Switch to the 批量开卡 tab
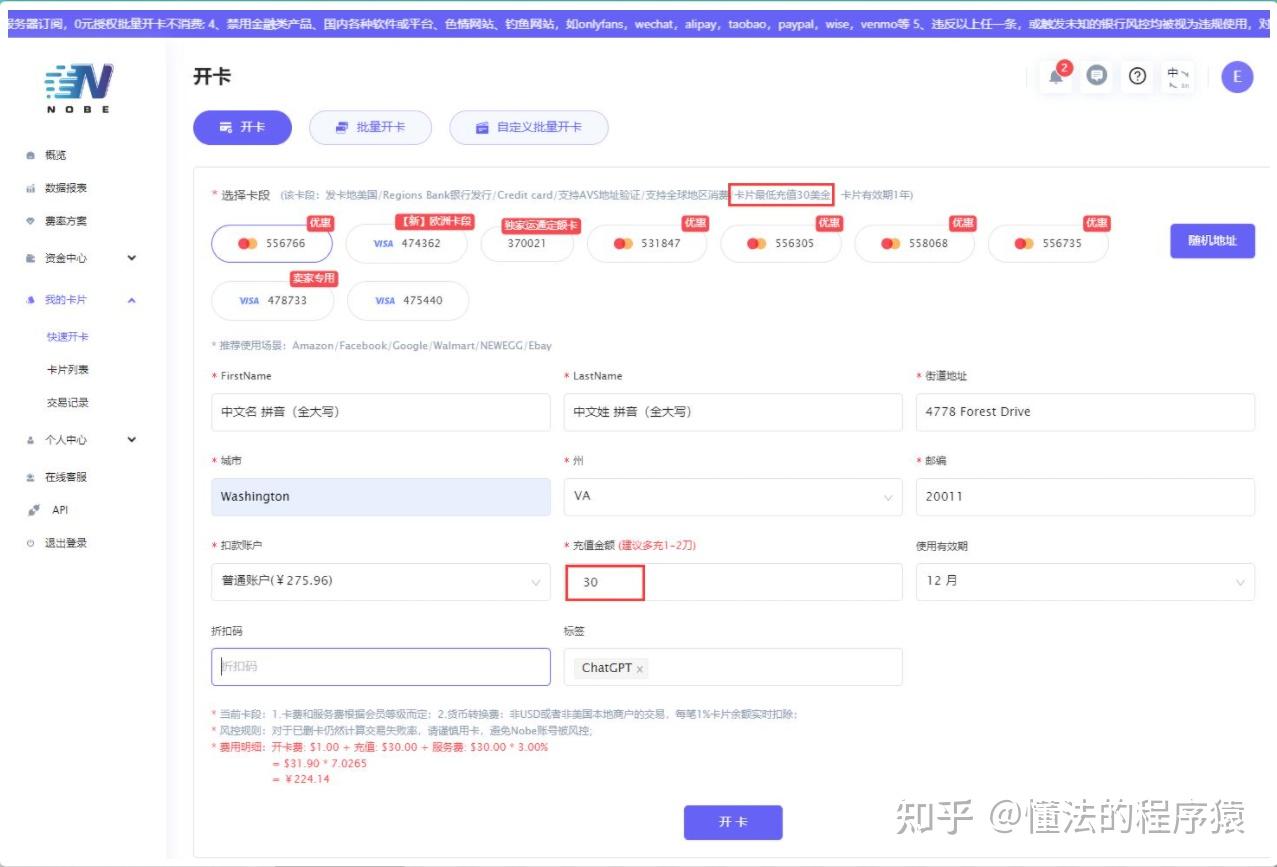 pyautogui.click(x=370, y=127)
